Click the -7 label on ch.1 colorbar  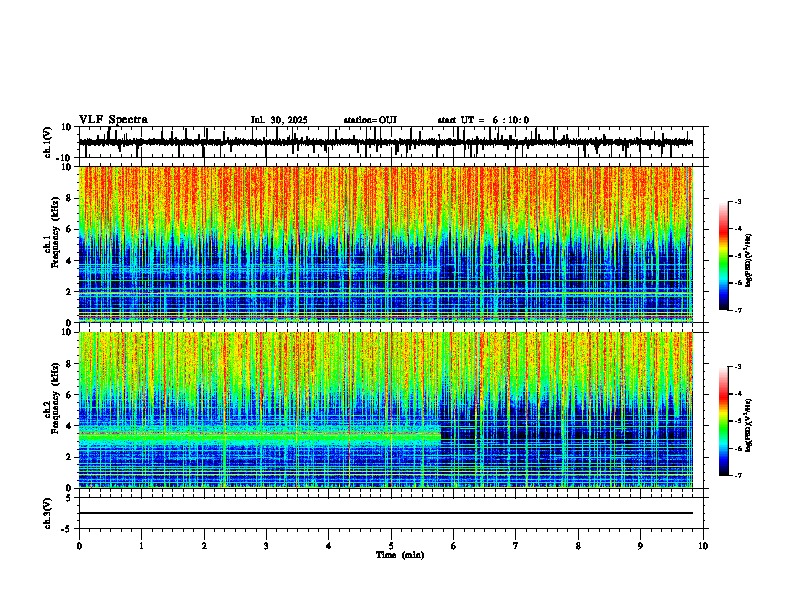(x=737, y=310)
